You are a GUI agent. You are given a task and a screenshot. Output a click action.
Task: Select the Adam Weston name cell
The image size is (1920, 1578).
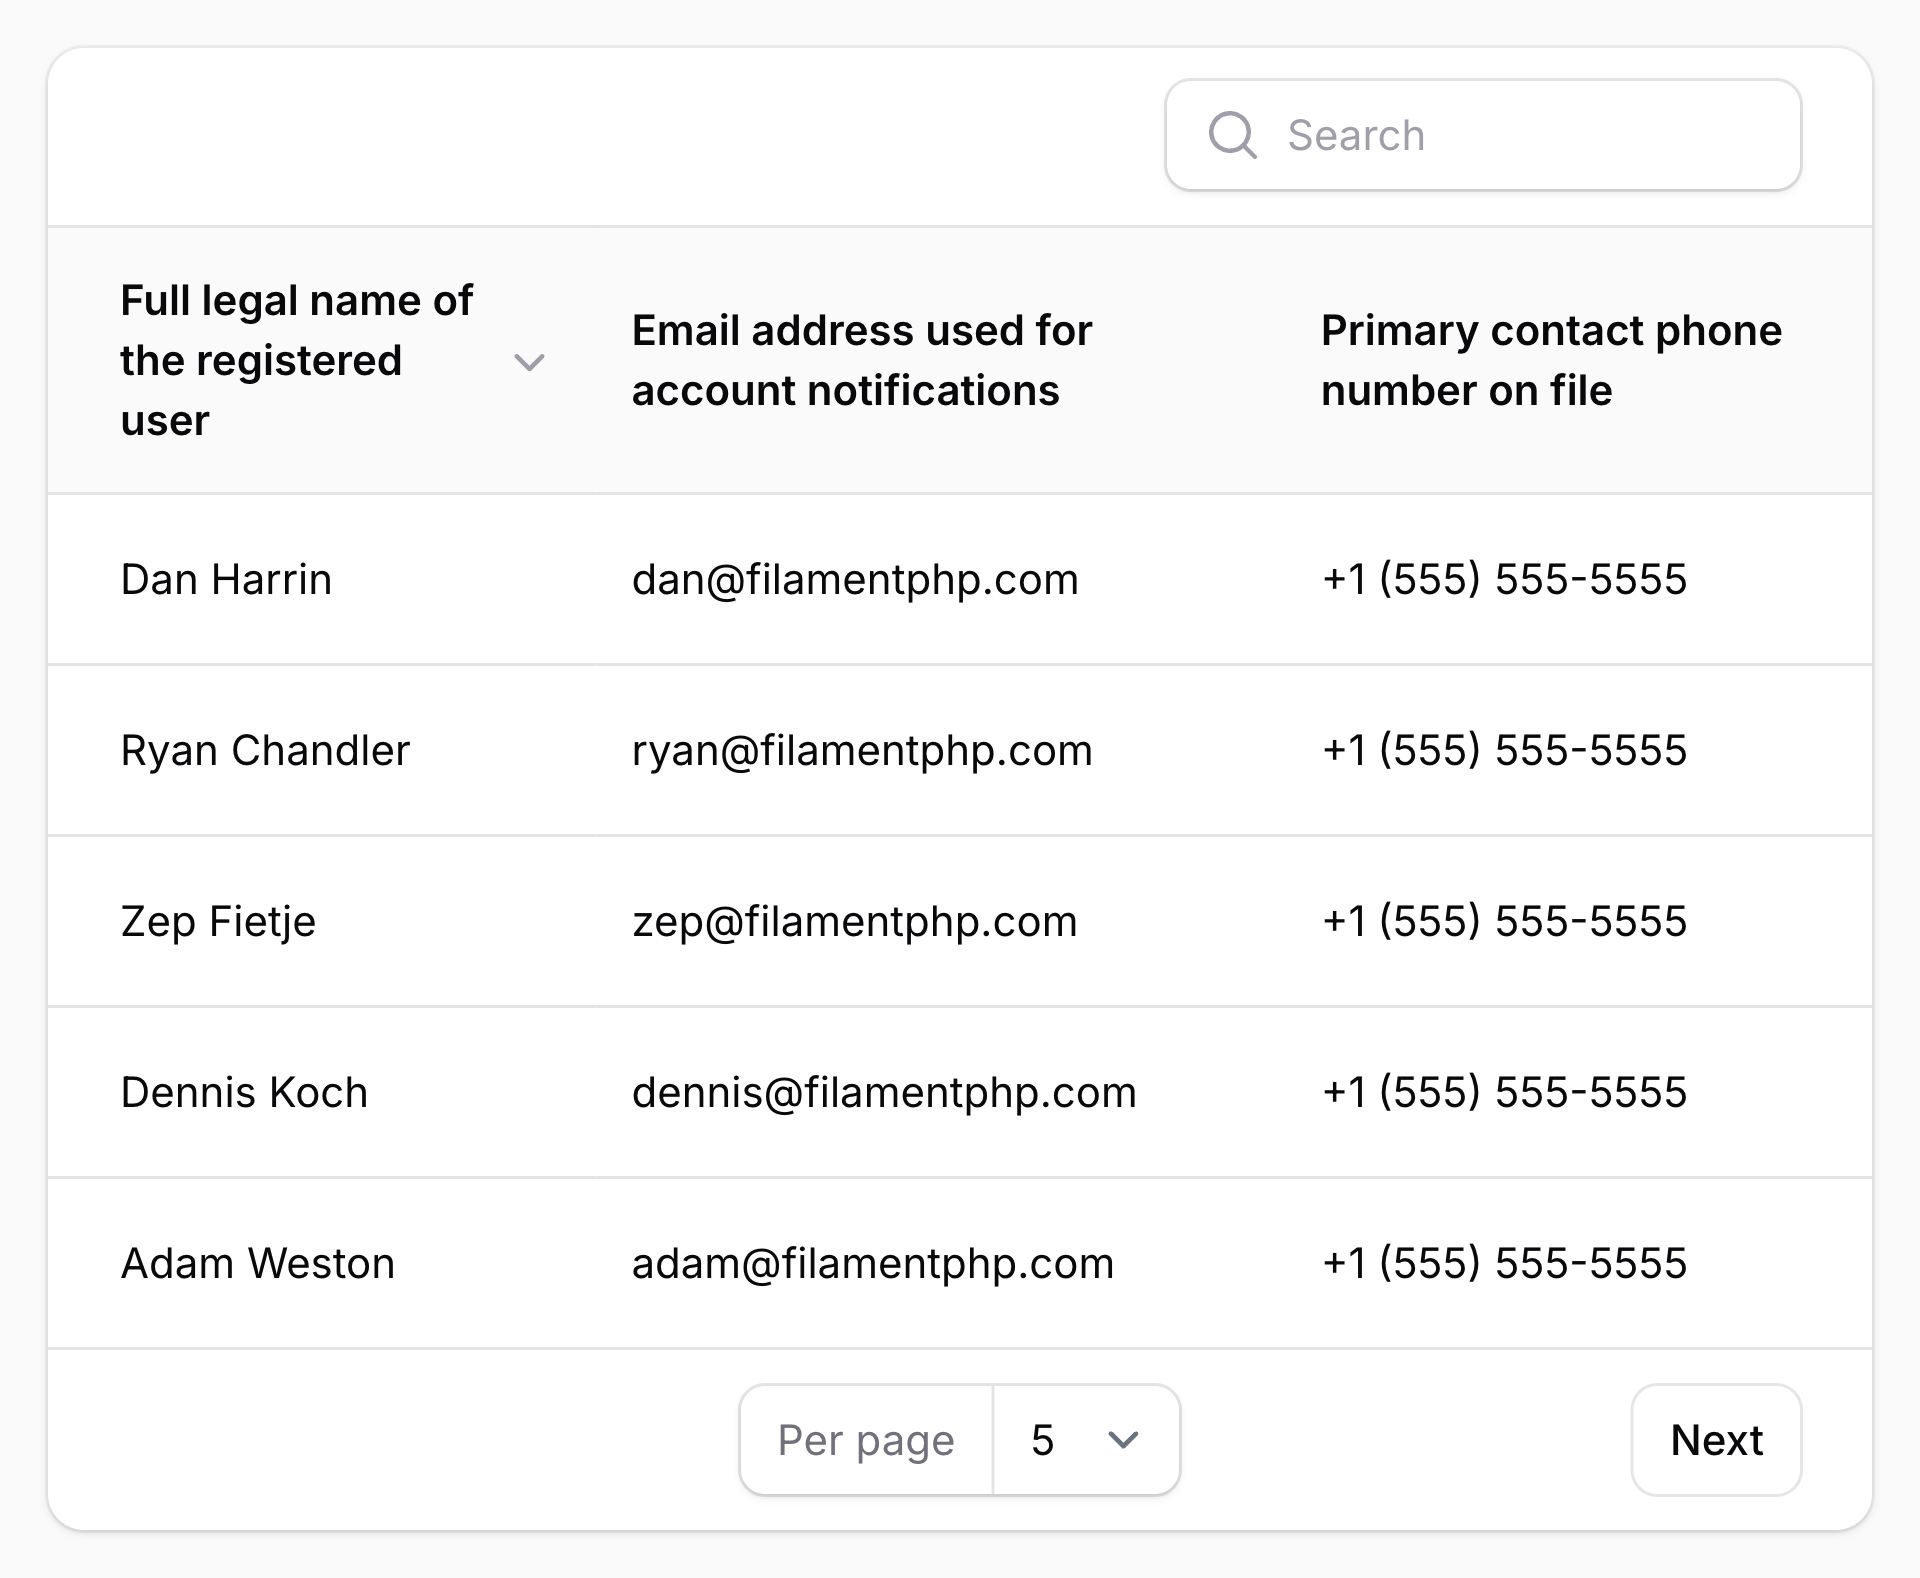coord(258,1263)
